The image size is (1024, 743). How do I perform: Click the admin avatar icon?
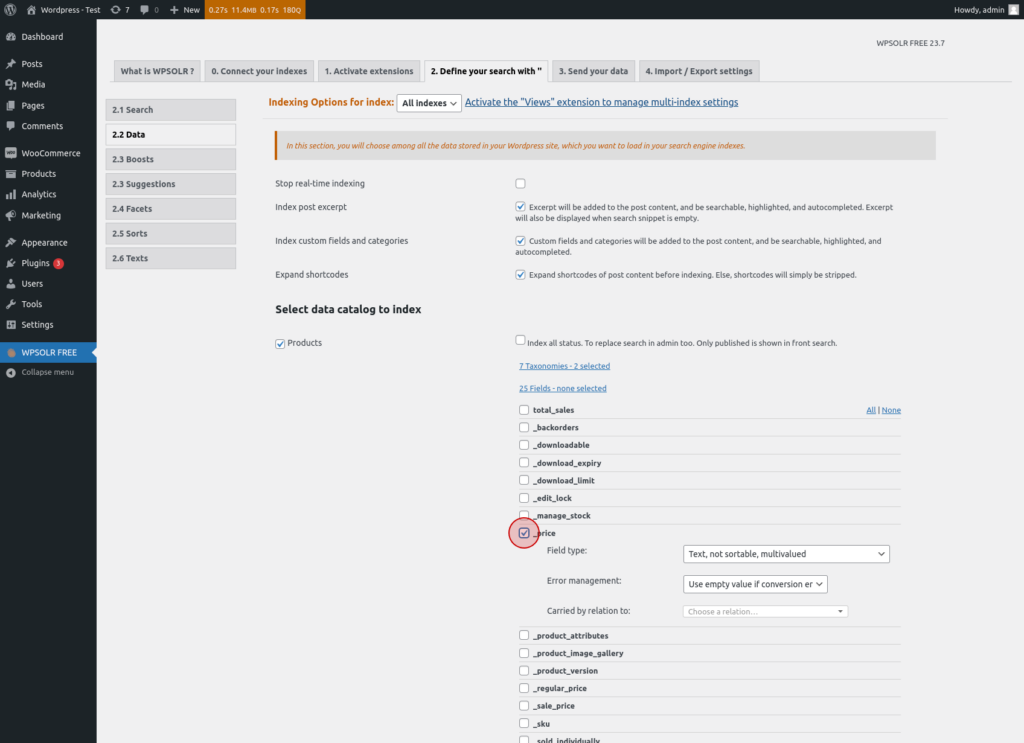[x=1014, y=10]
